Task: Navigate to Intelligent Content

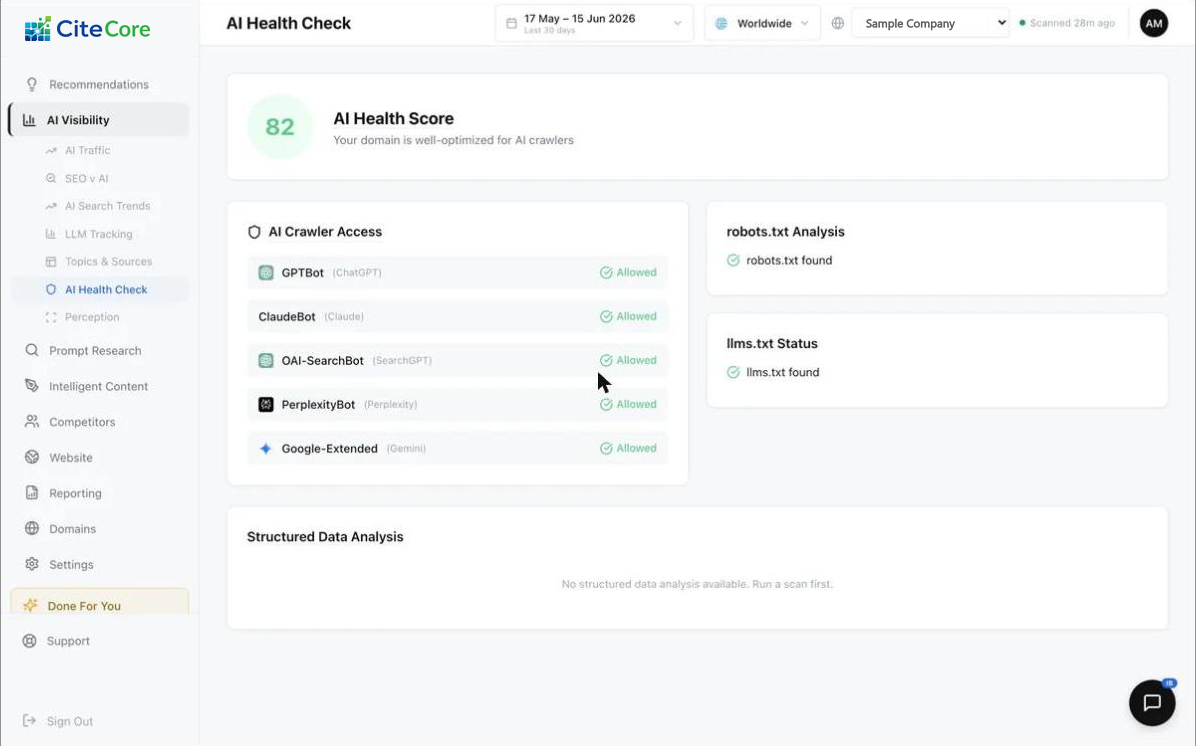Action: [x=98, y=386]
